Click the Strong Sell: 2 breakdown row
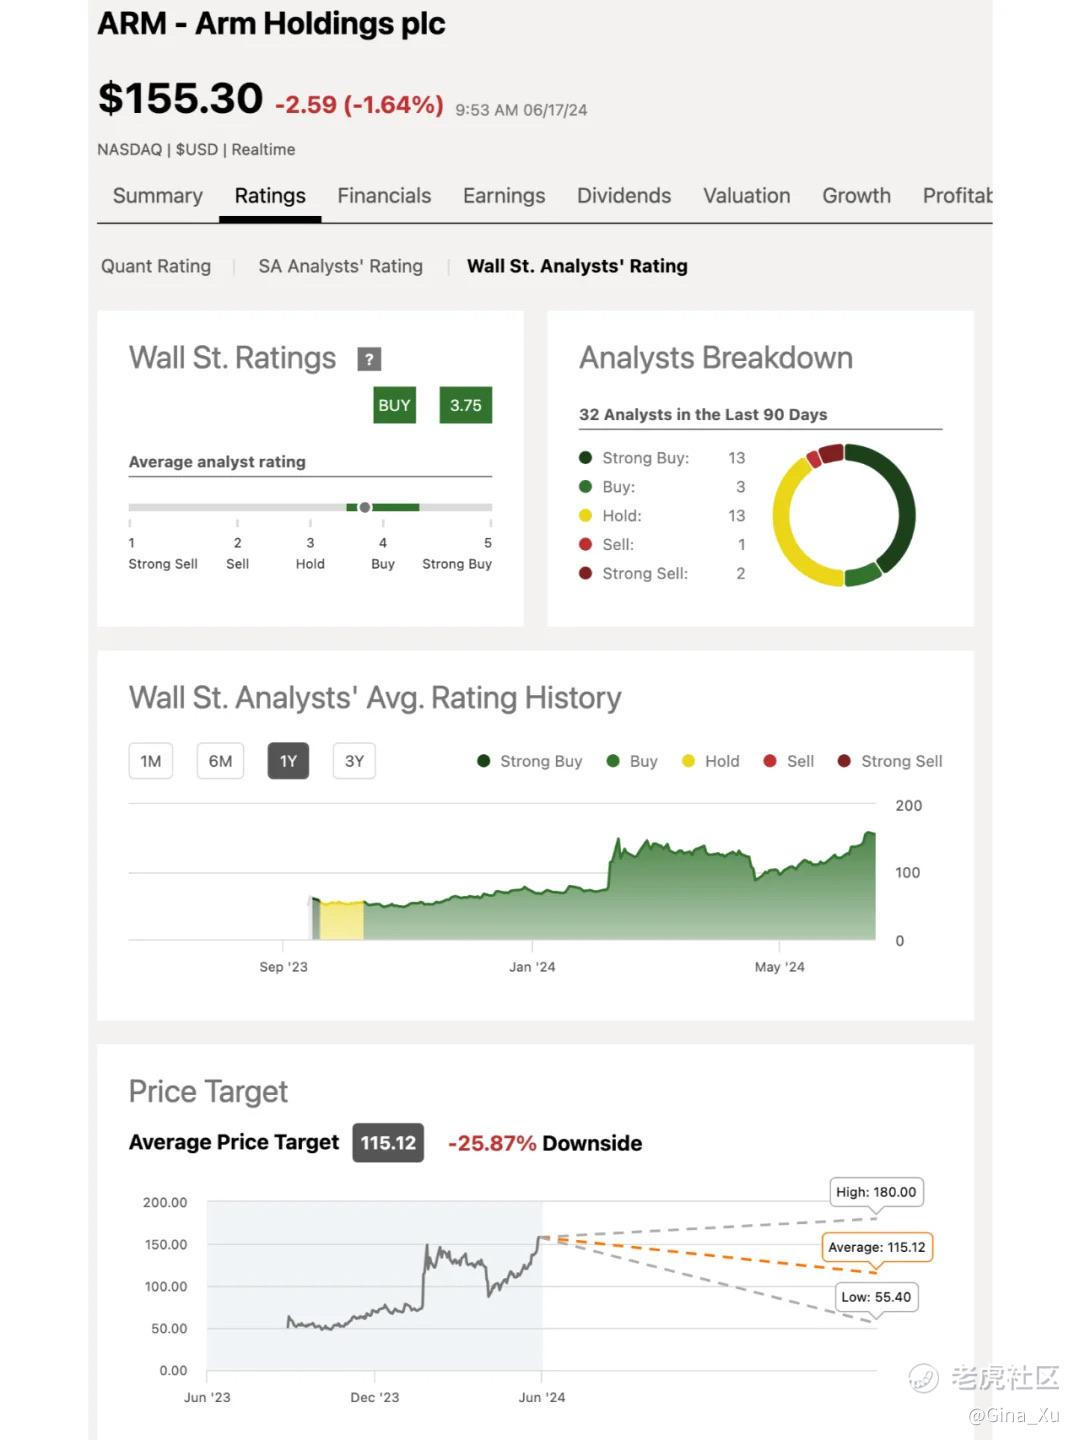 click(x=662, y=574)
